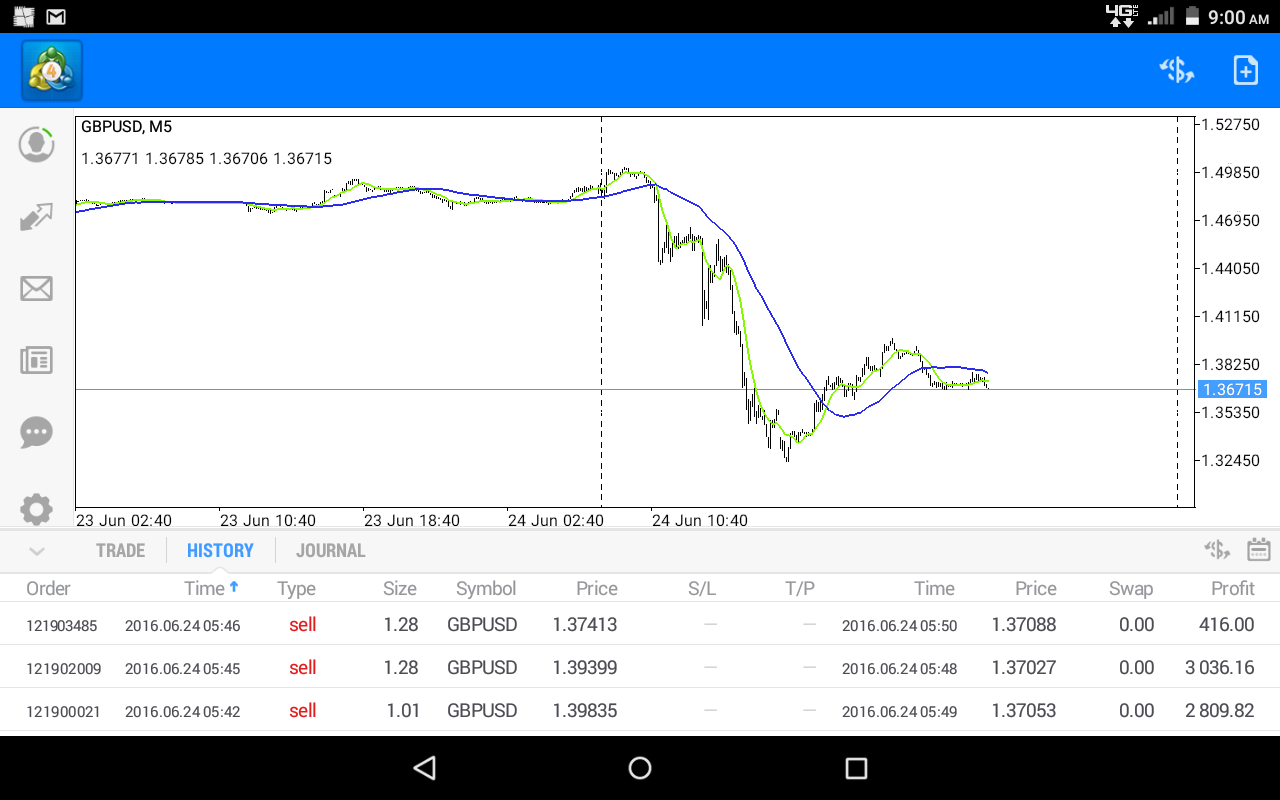
Task: Open the Mailbox from the sidebar
Action: click(x=36, y=288)
